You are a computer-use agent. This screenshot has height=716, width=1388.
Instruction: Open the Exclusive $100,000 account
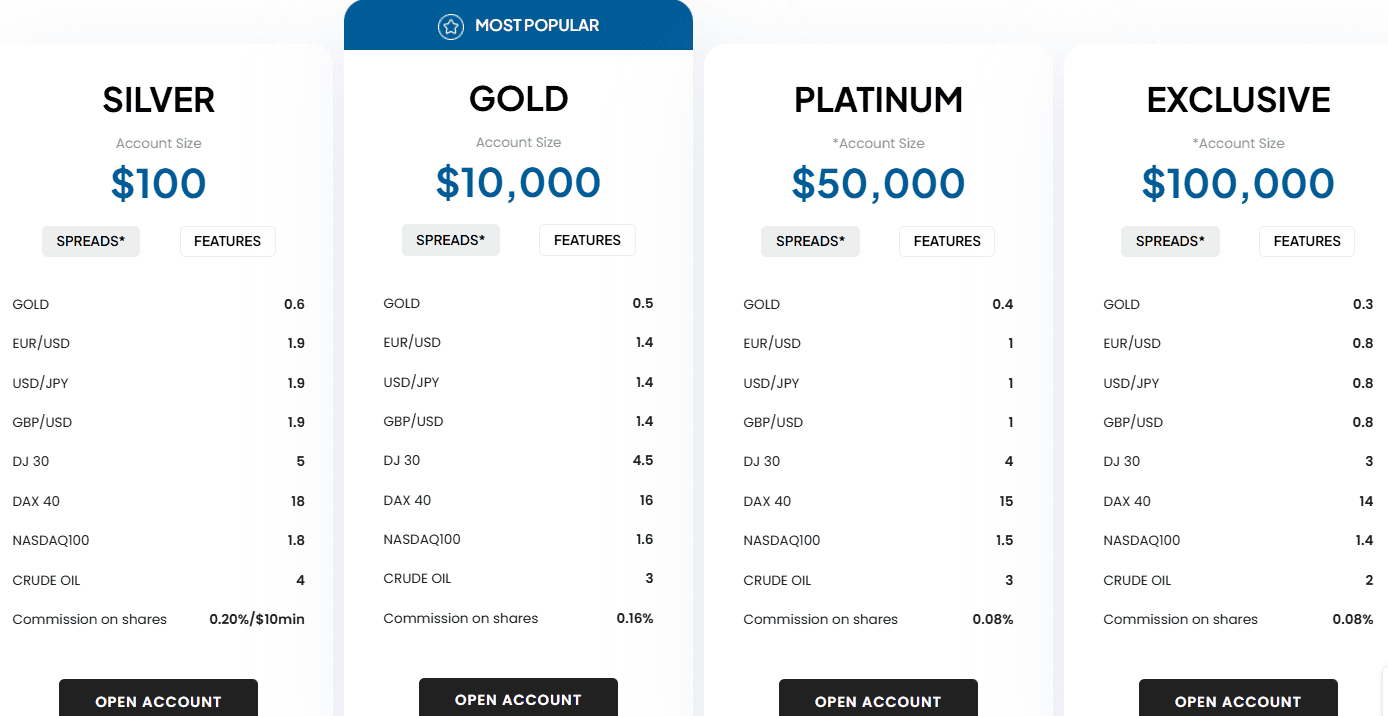pyautogui.click(x=1238, y=701)
